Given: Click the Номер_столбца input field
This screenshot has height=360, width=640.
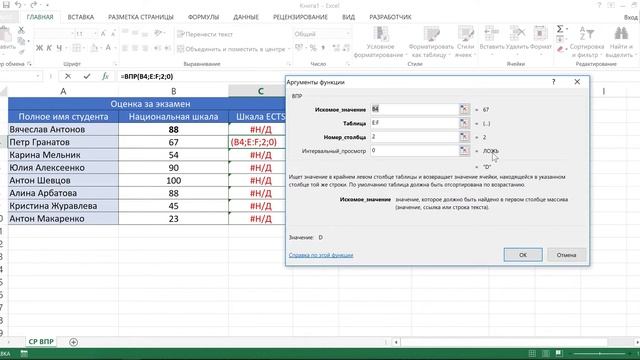Looking at the screenshot, I should 414,137.
